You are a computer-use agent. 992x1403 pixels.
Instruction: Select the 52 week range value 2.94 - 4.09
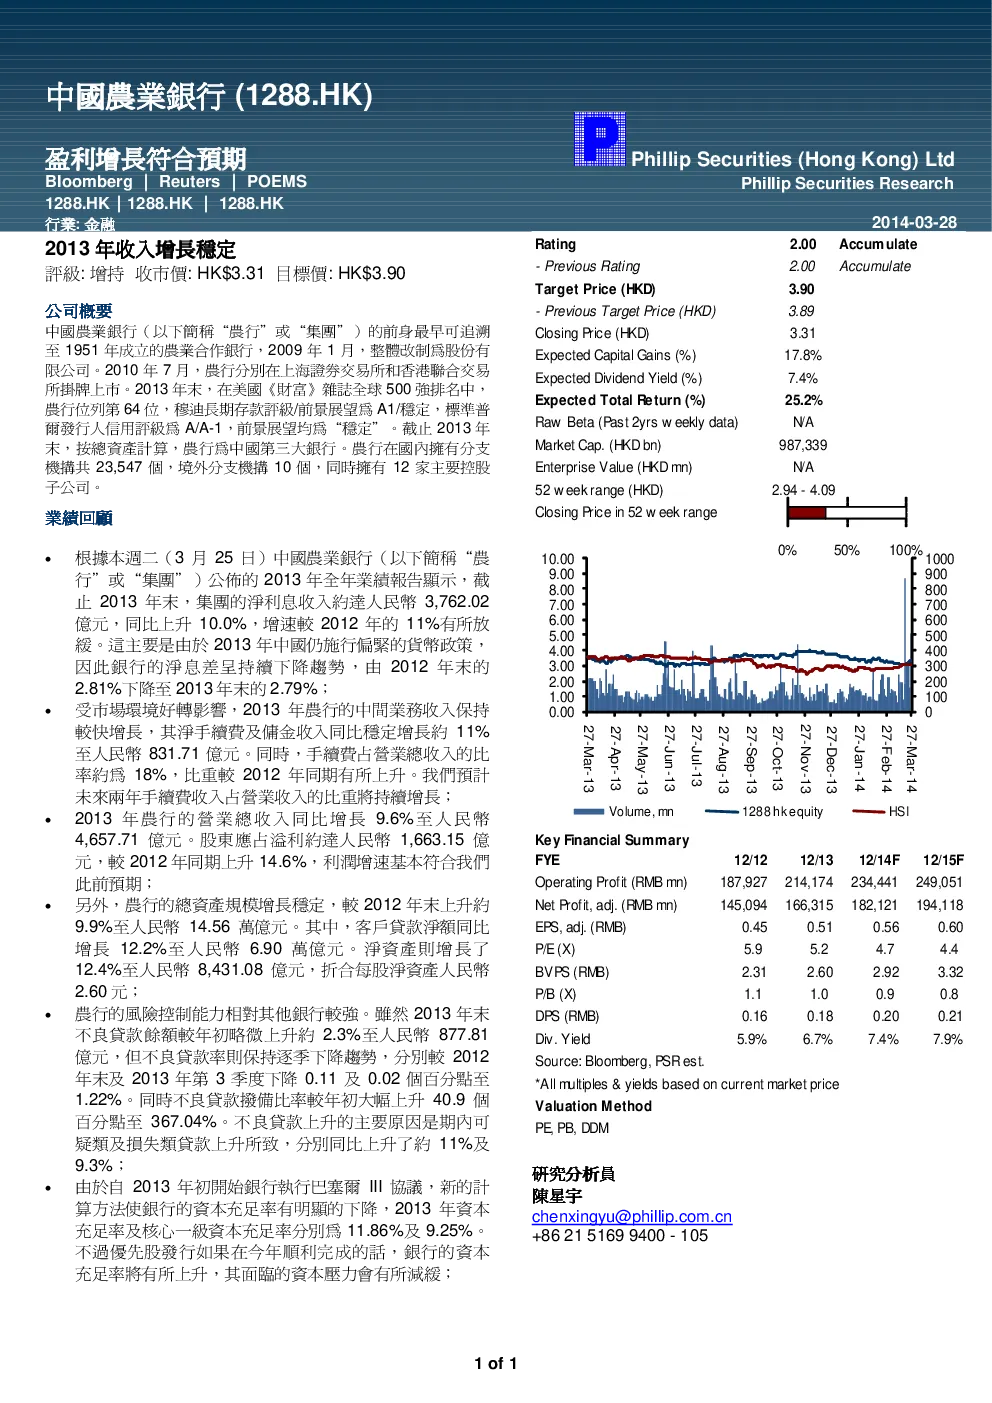pos(803,490)
